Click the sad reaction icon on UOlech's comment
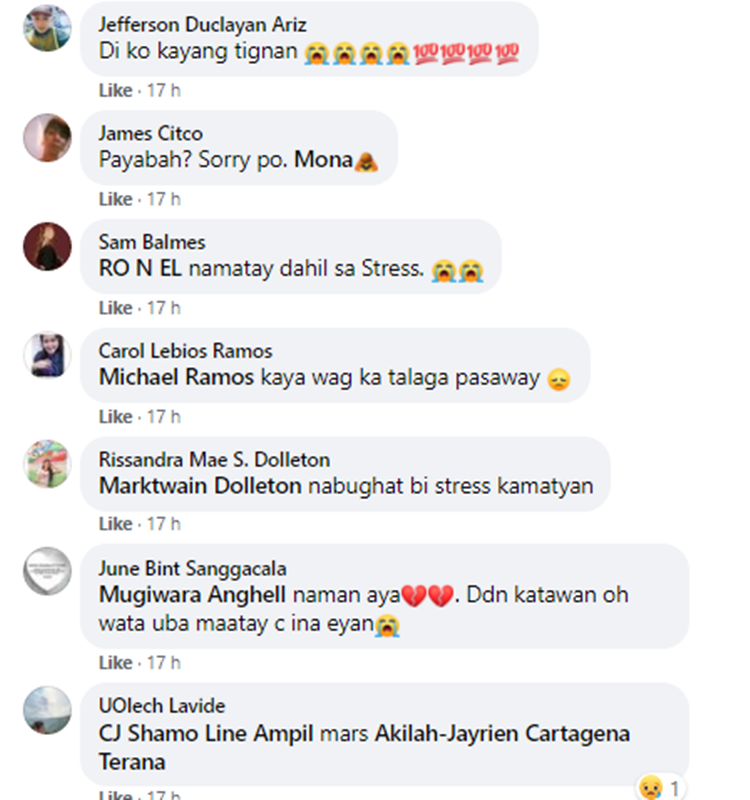 (x=651, y=788)
